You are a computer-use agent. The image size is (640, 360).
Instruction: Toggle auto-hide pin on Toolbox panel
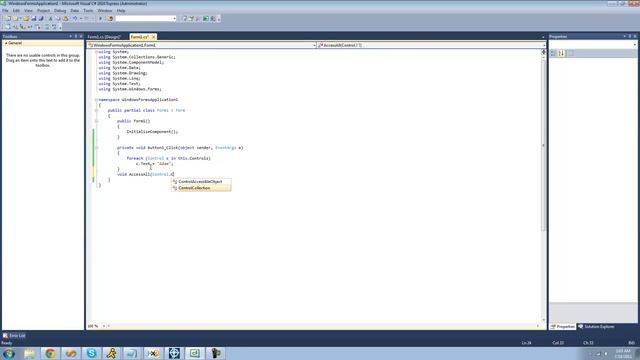pyautogui.click(x=76, y=36)
